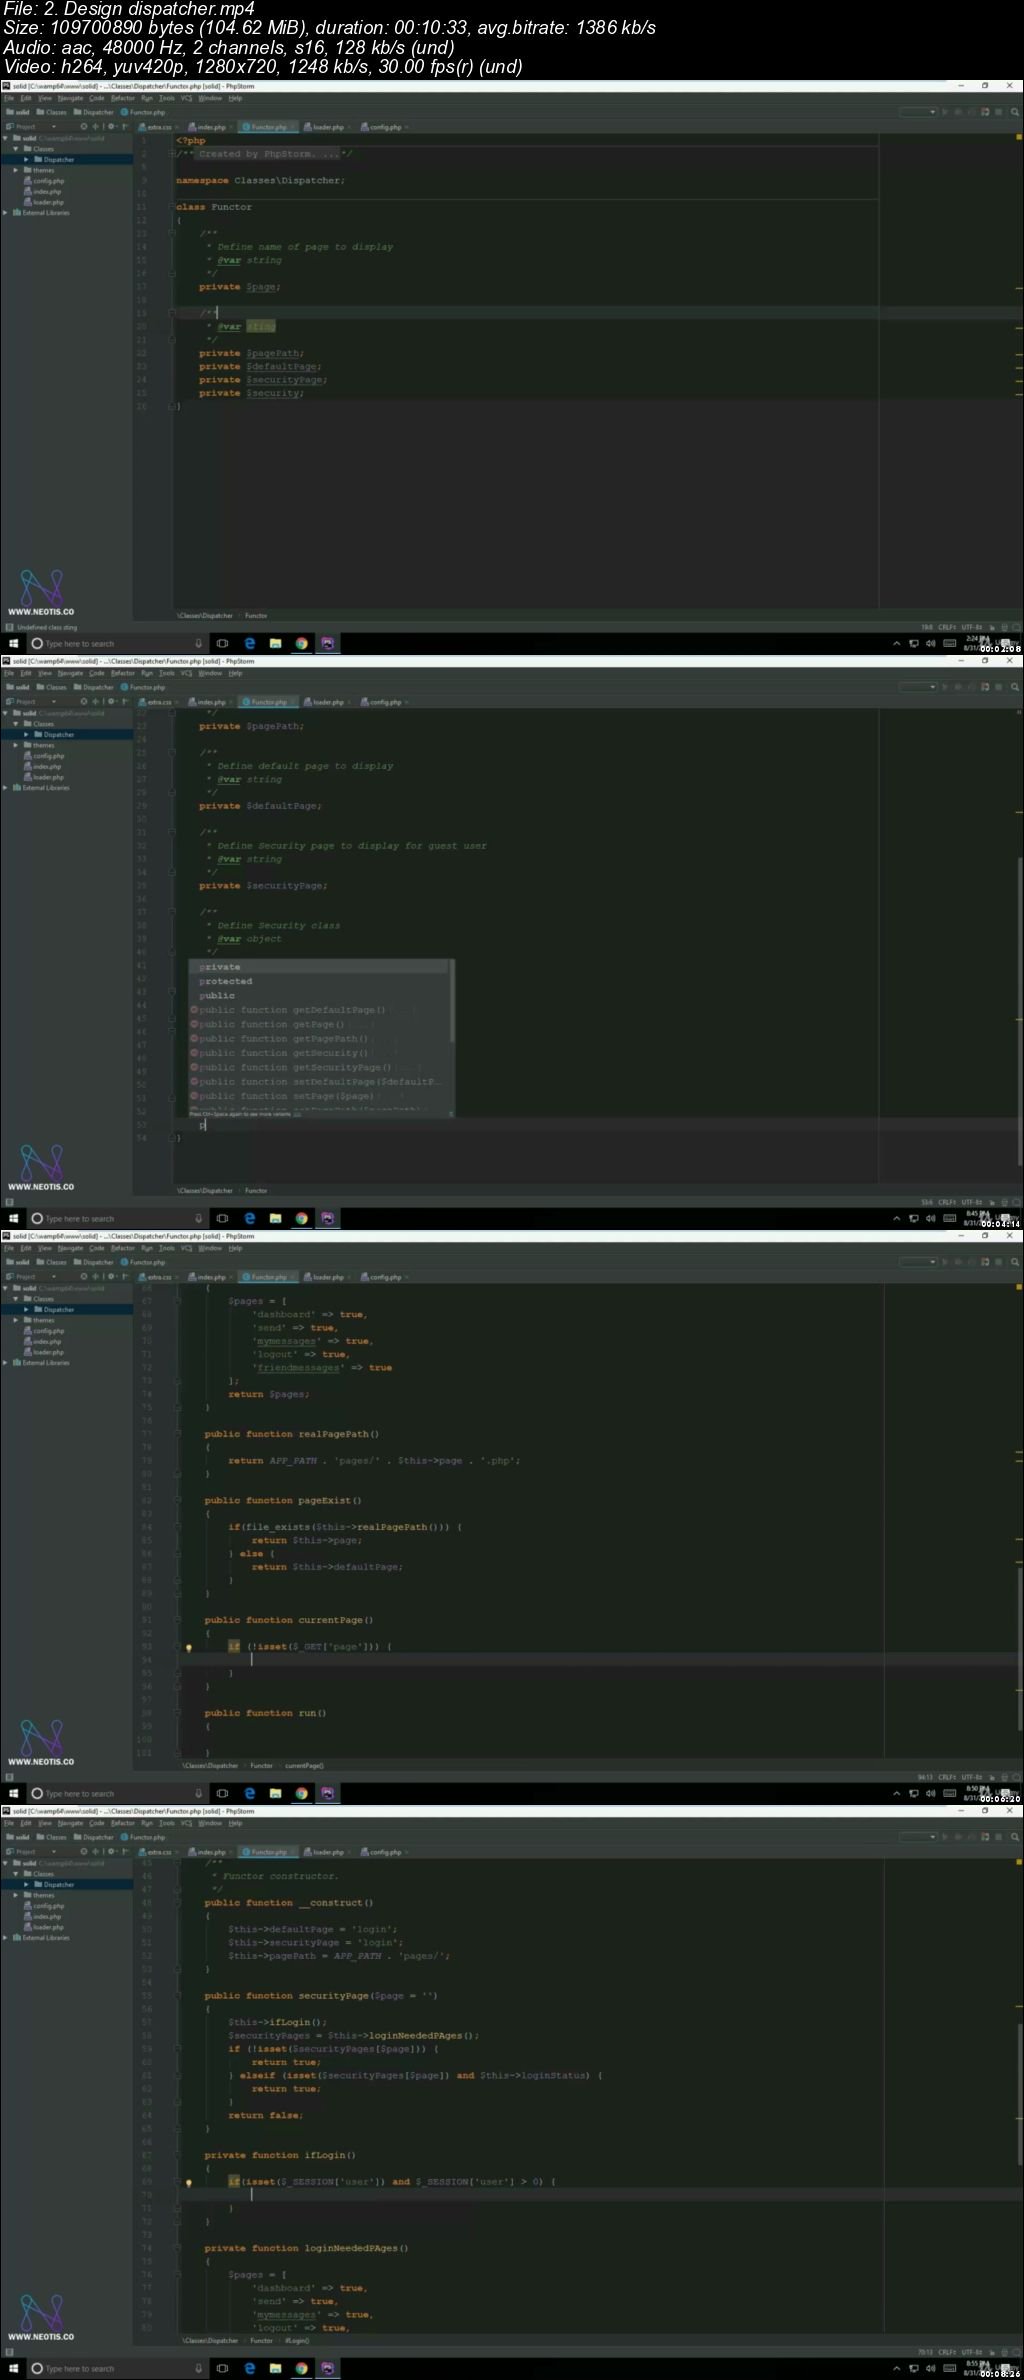This screenshot has width=1024, height=2380.
Task: Switch to the extra.css tab in the 00:02:08 frame
Action: click(x=159, y=127)
